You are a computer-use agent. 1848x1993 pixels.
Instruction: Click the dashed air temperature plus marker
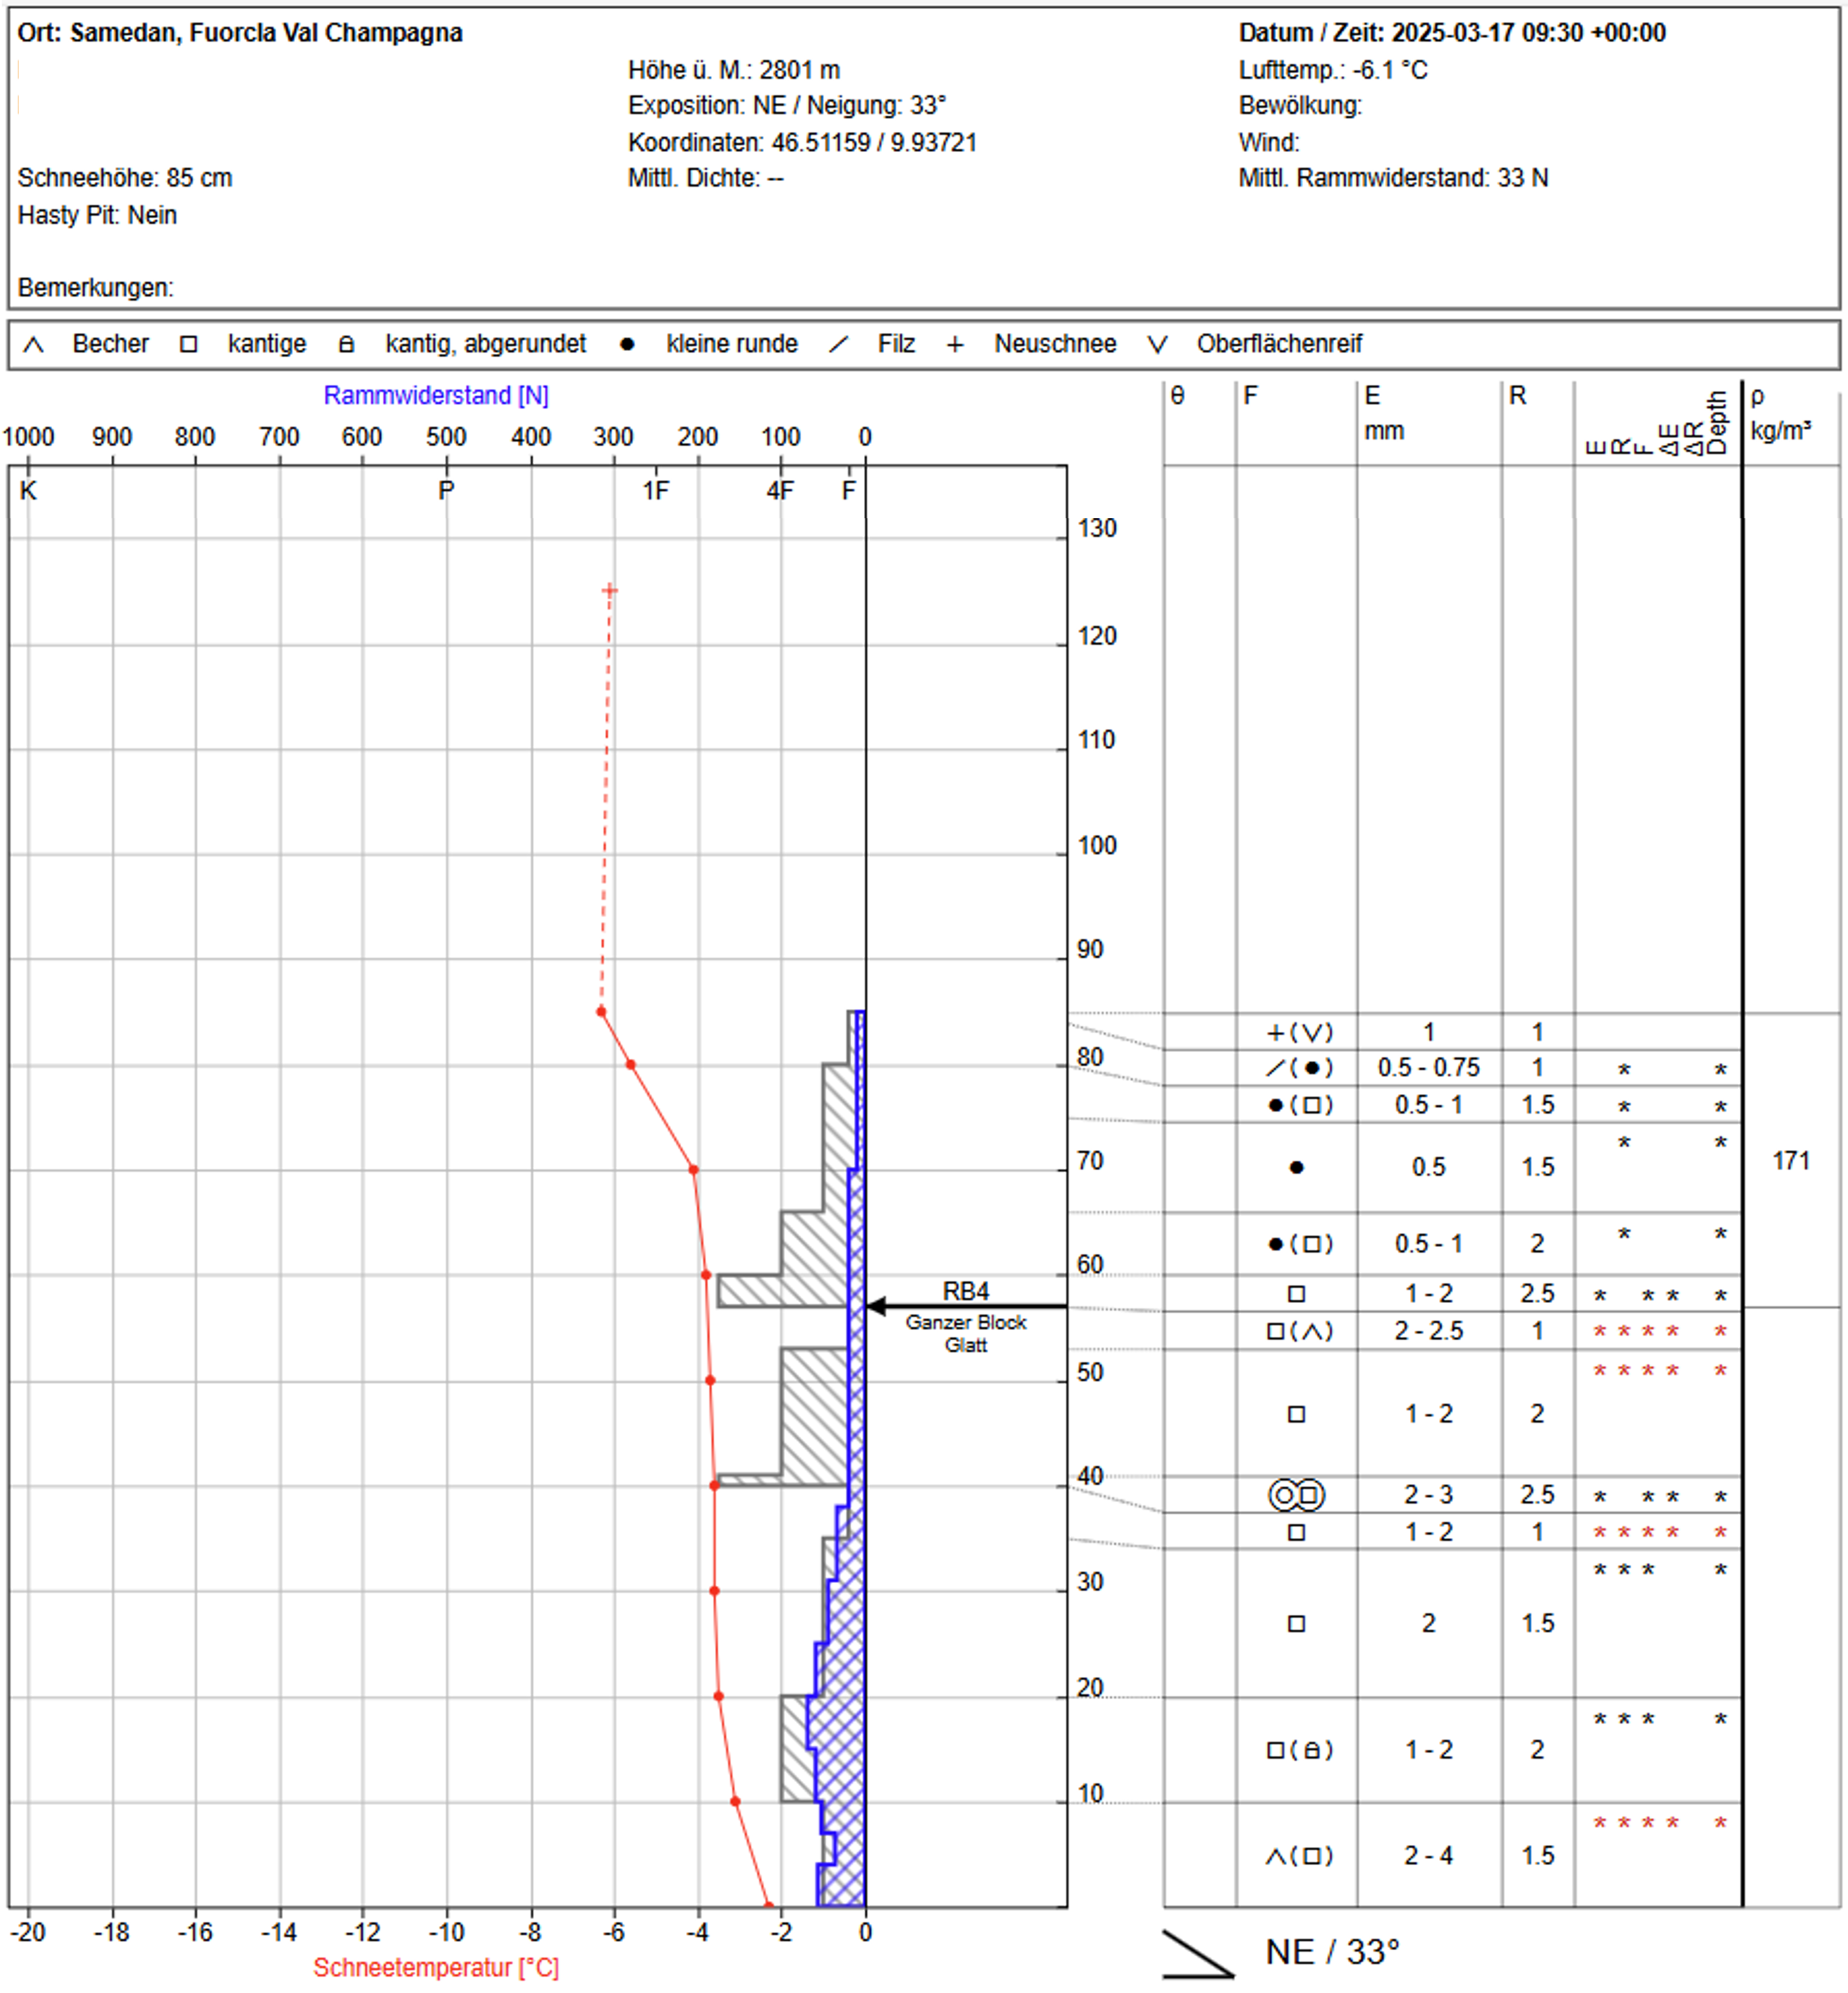click(x=610, y=591)
